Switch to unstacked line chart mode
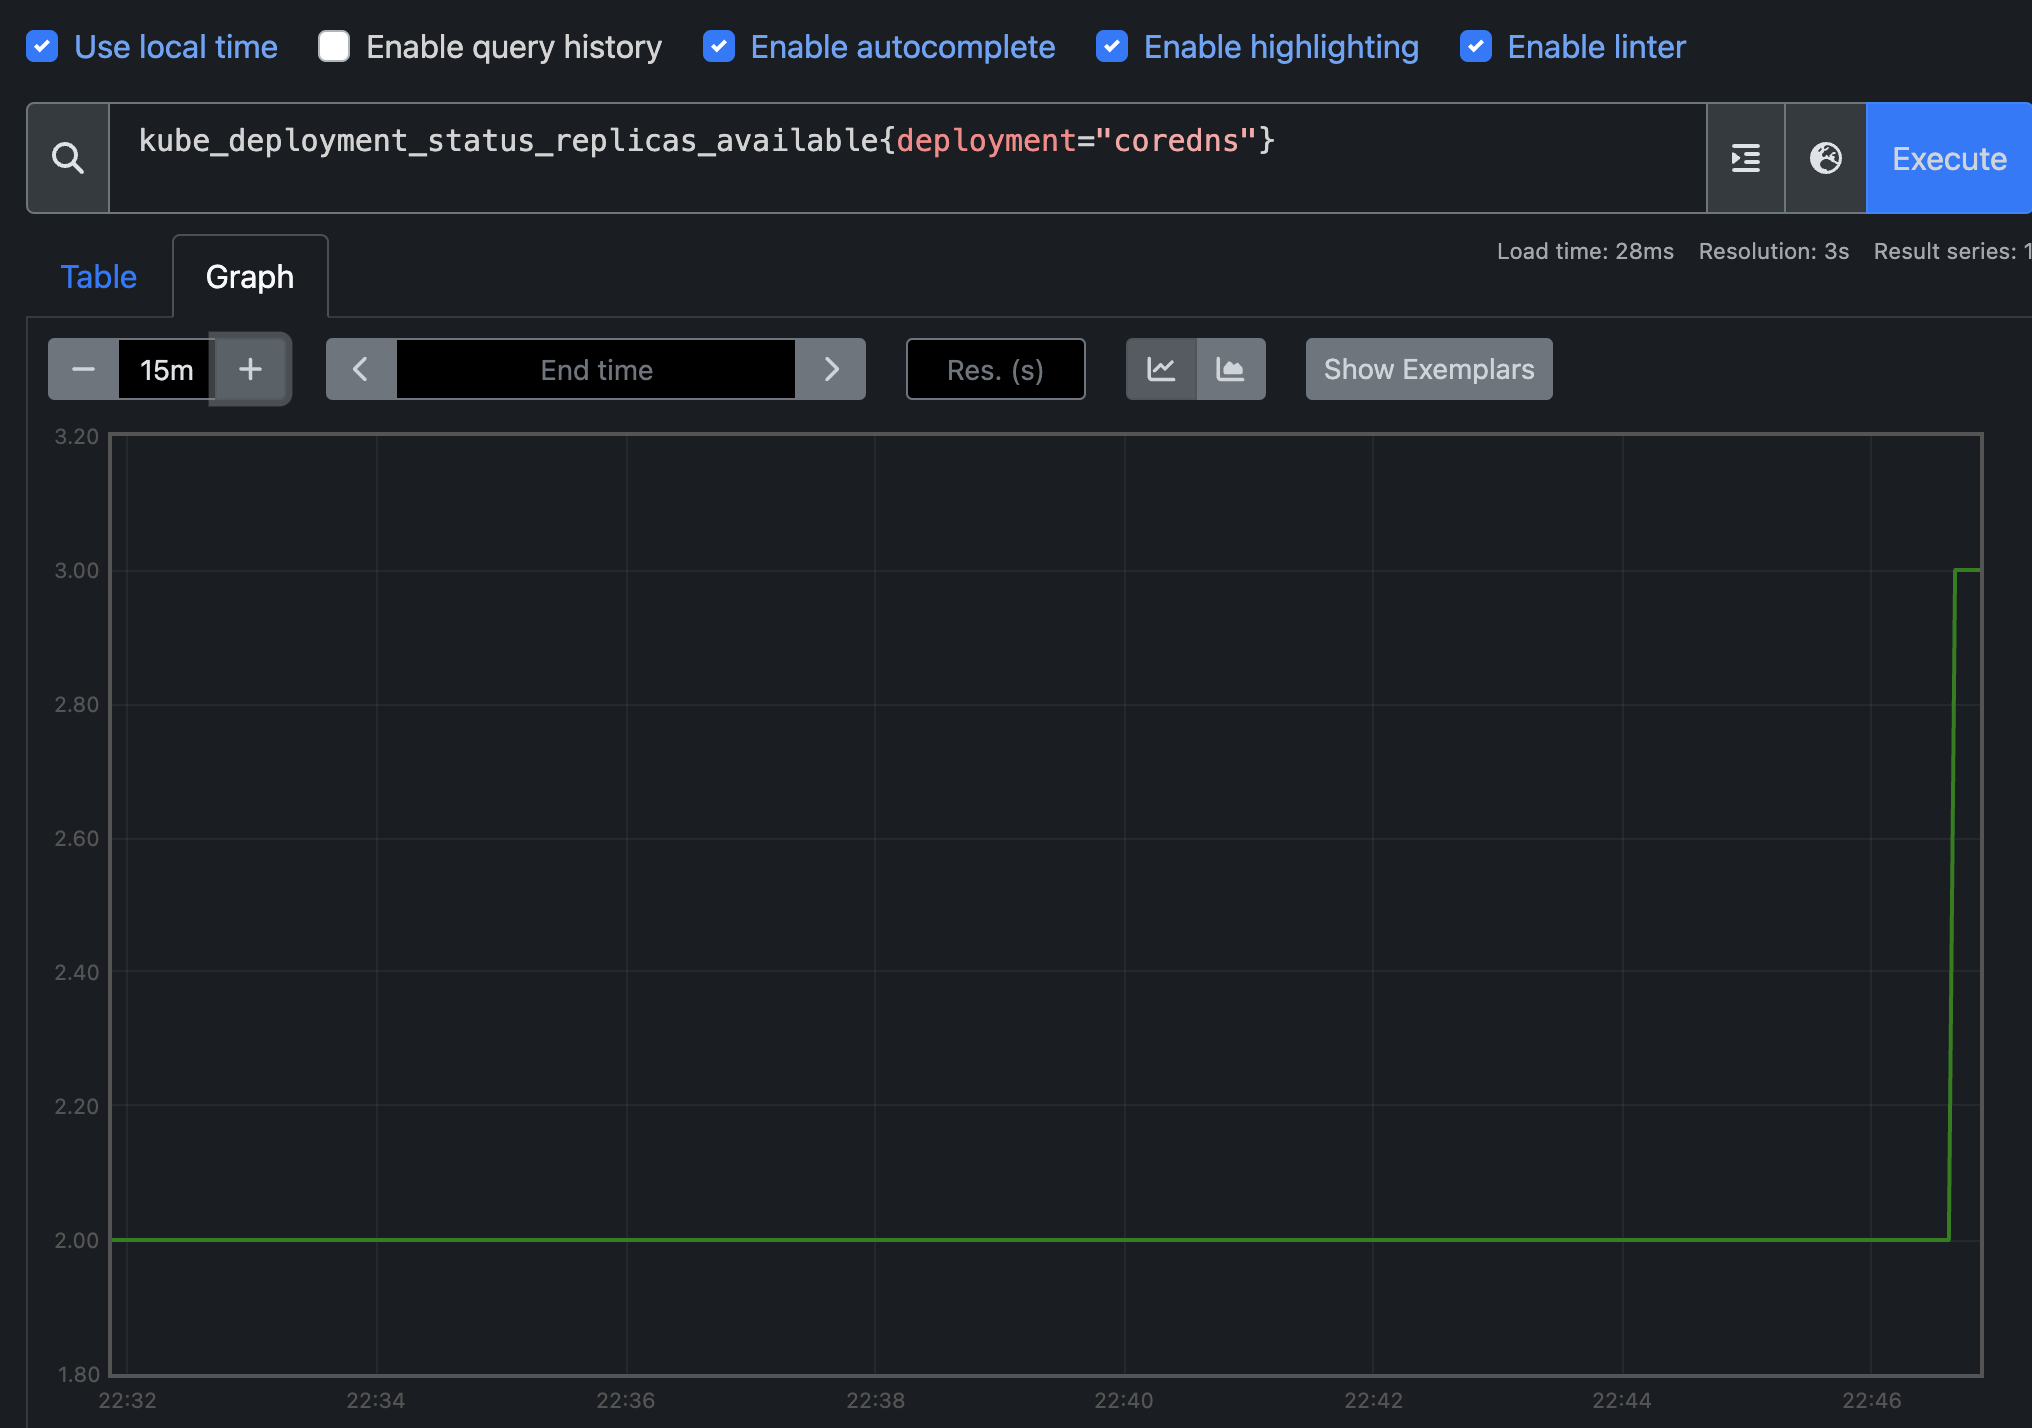The image size is (2032, 1428). click(x=1161, y=369)
